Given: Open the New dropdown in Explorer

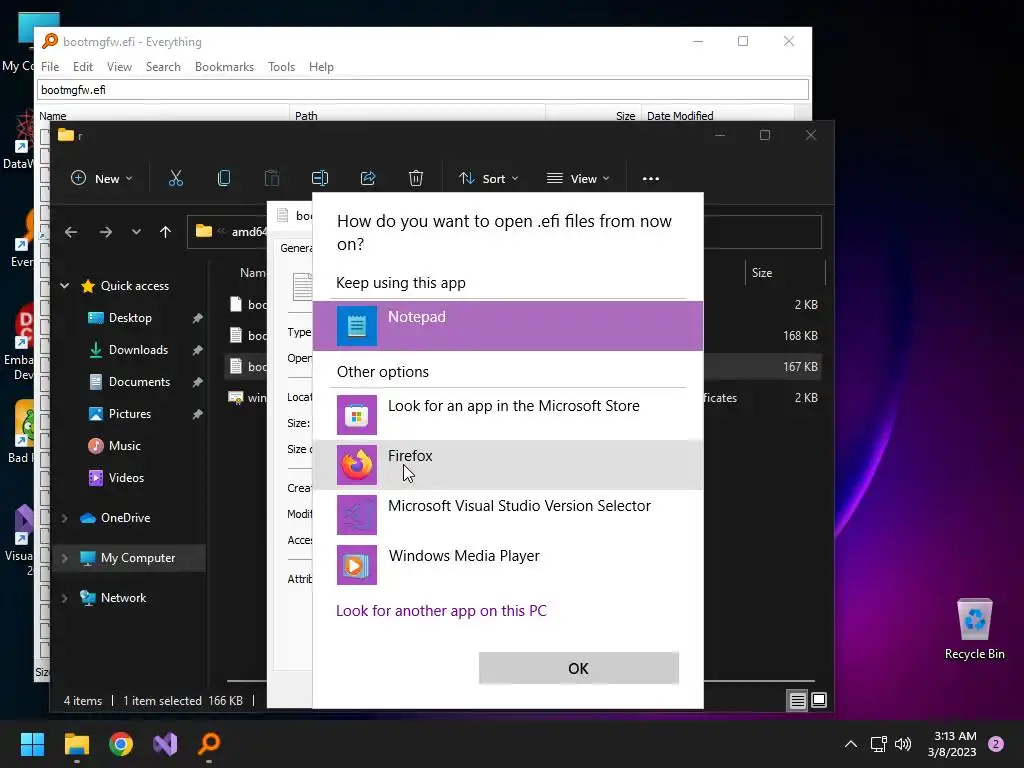Looking at the screenshot, I should [x=102, y=178].
